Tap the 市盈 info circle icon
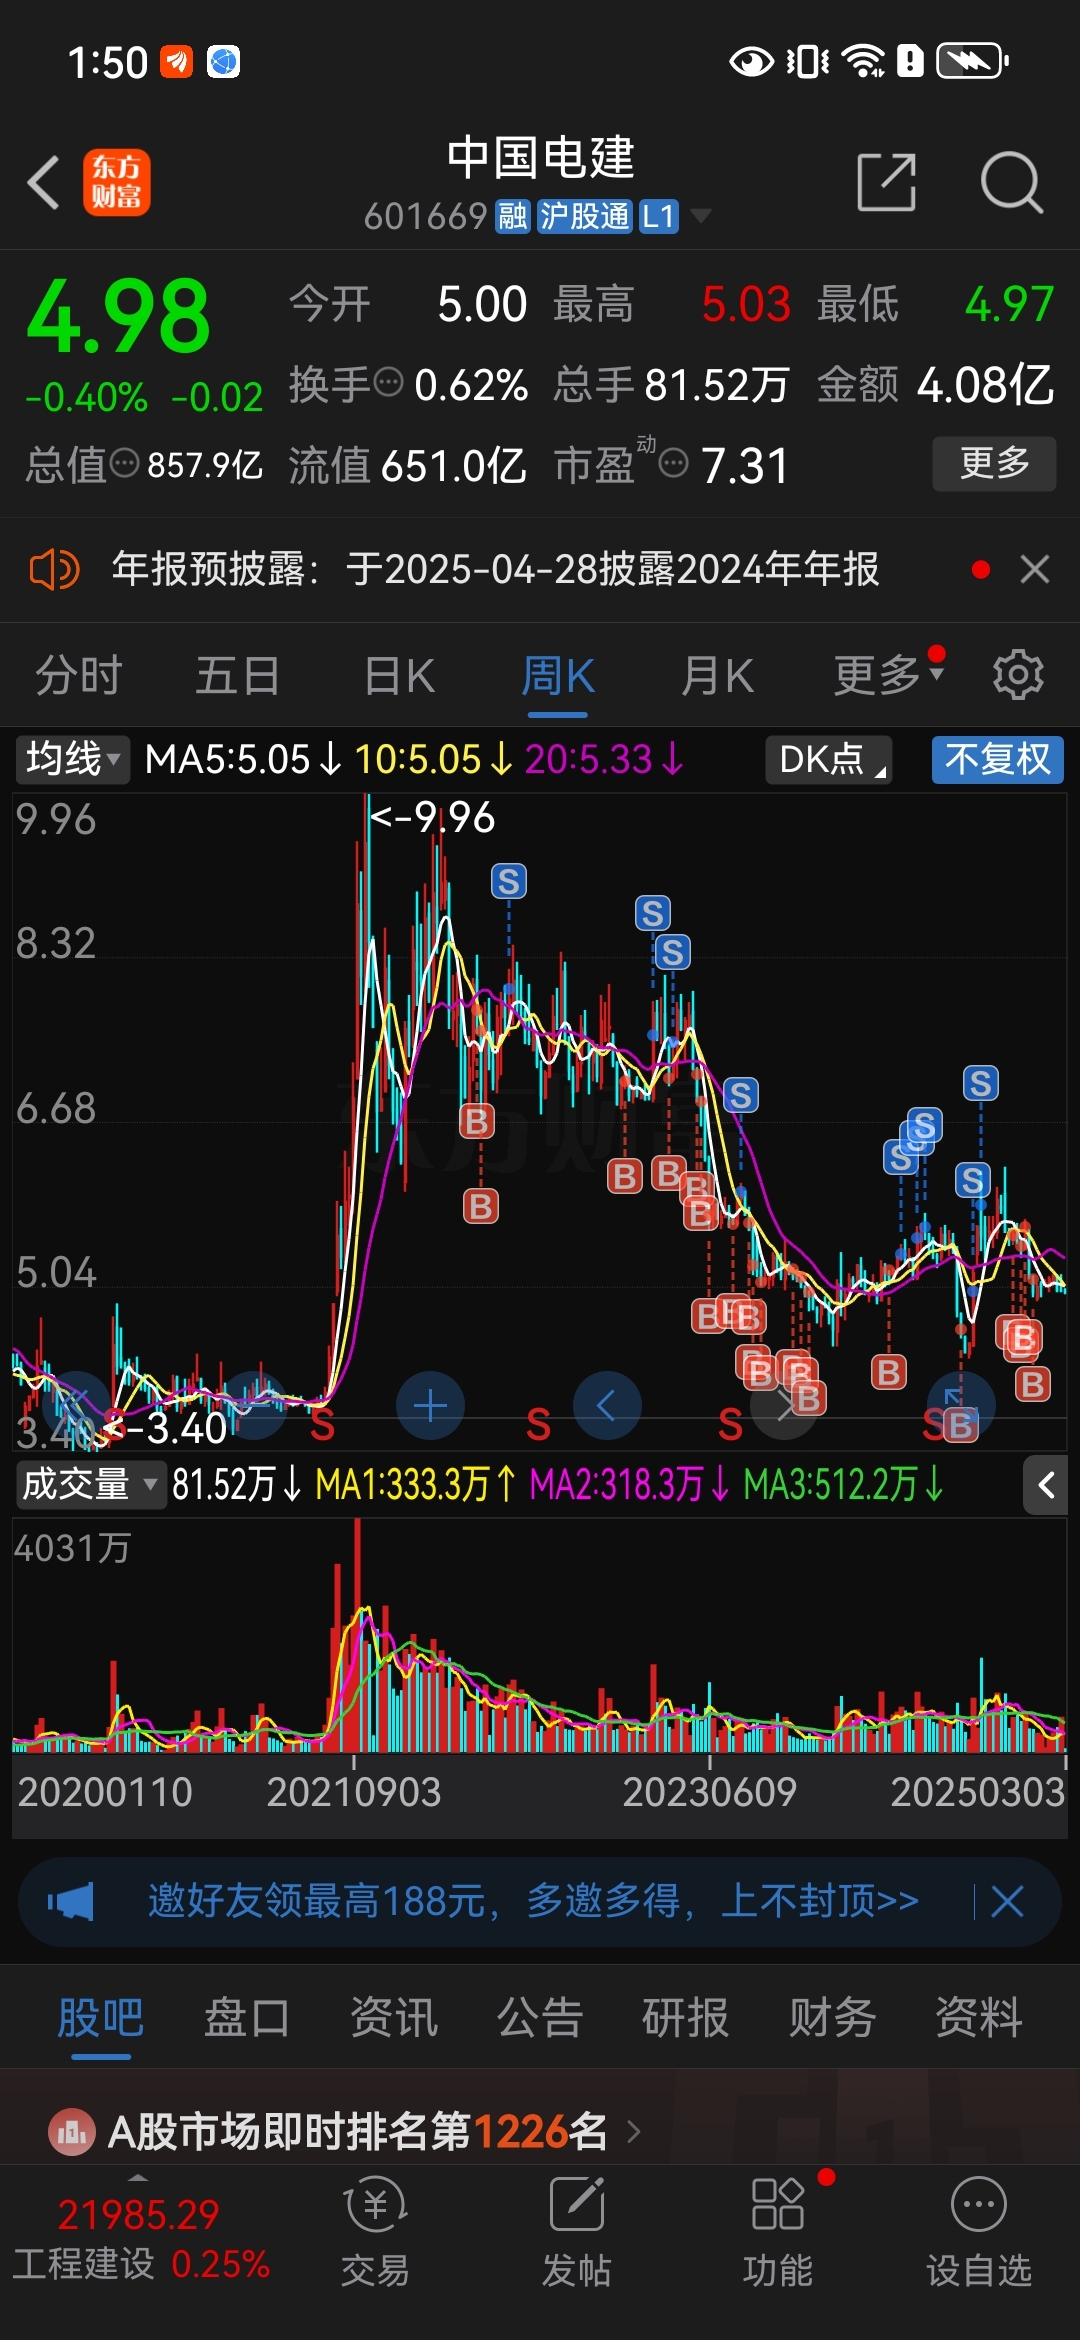 click(x=674, y=463)
